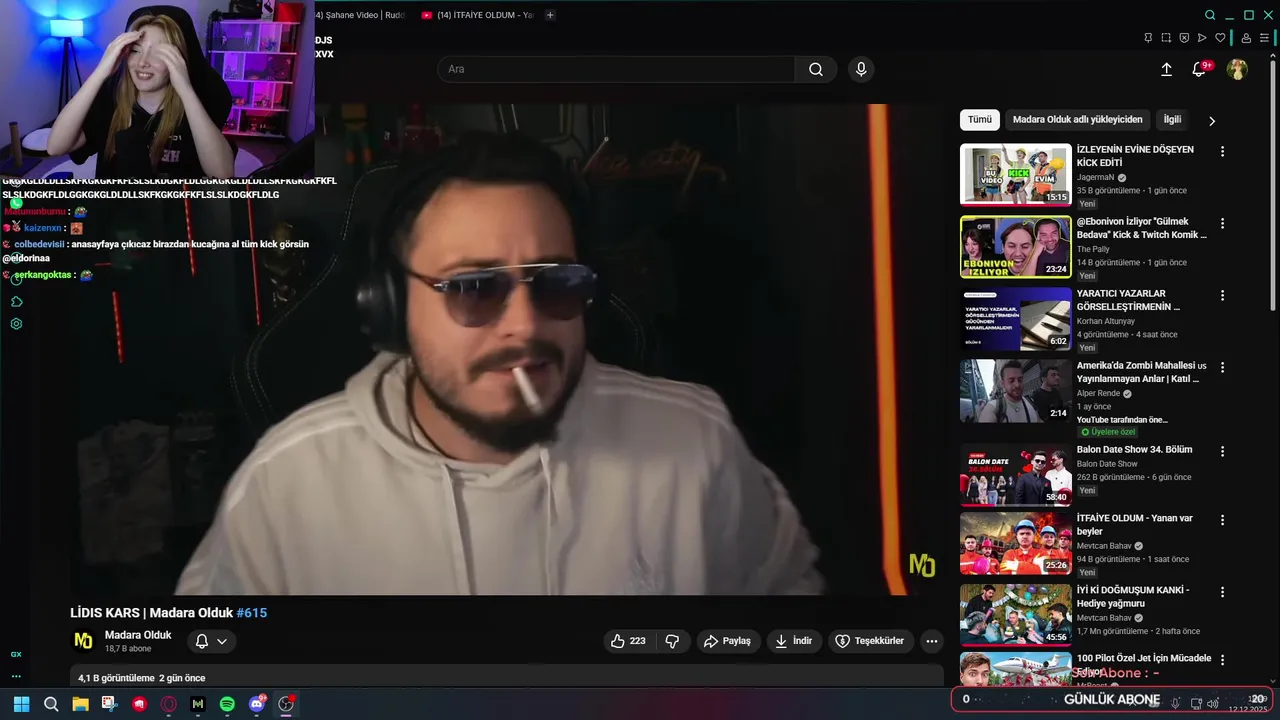Open the İZLEYENİN EVİNE DÖŞEYEN KİCK EDİTİ thumbnail
Viewport: 1280px width, 720px height.
pos(1015,175)
